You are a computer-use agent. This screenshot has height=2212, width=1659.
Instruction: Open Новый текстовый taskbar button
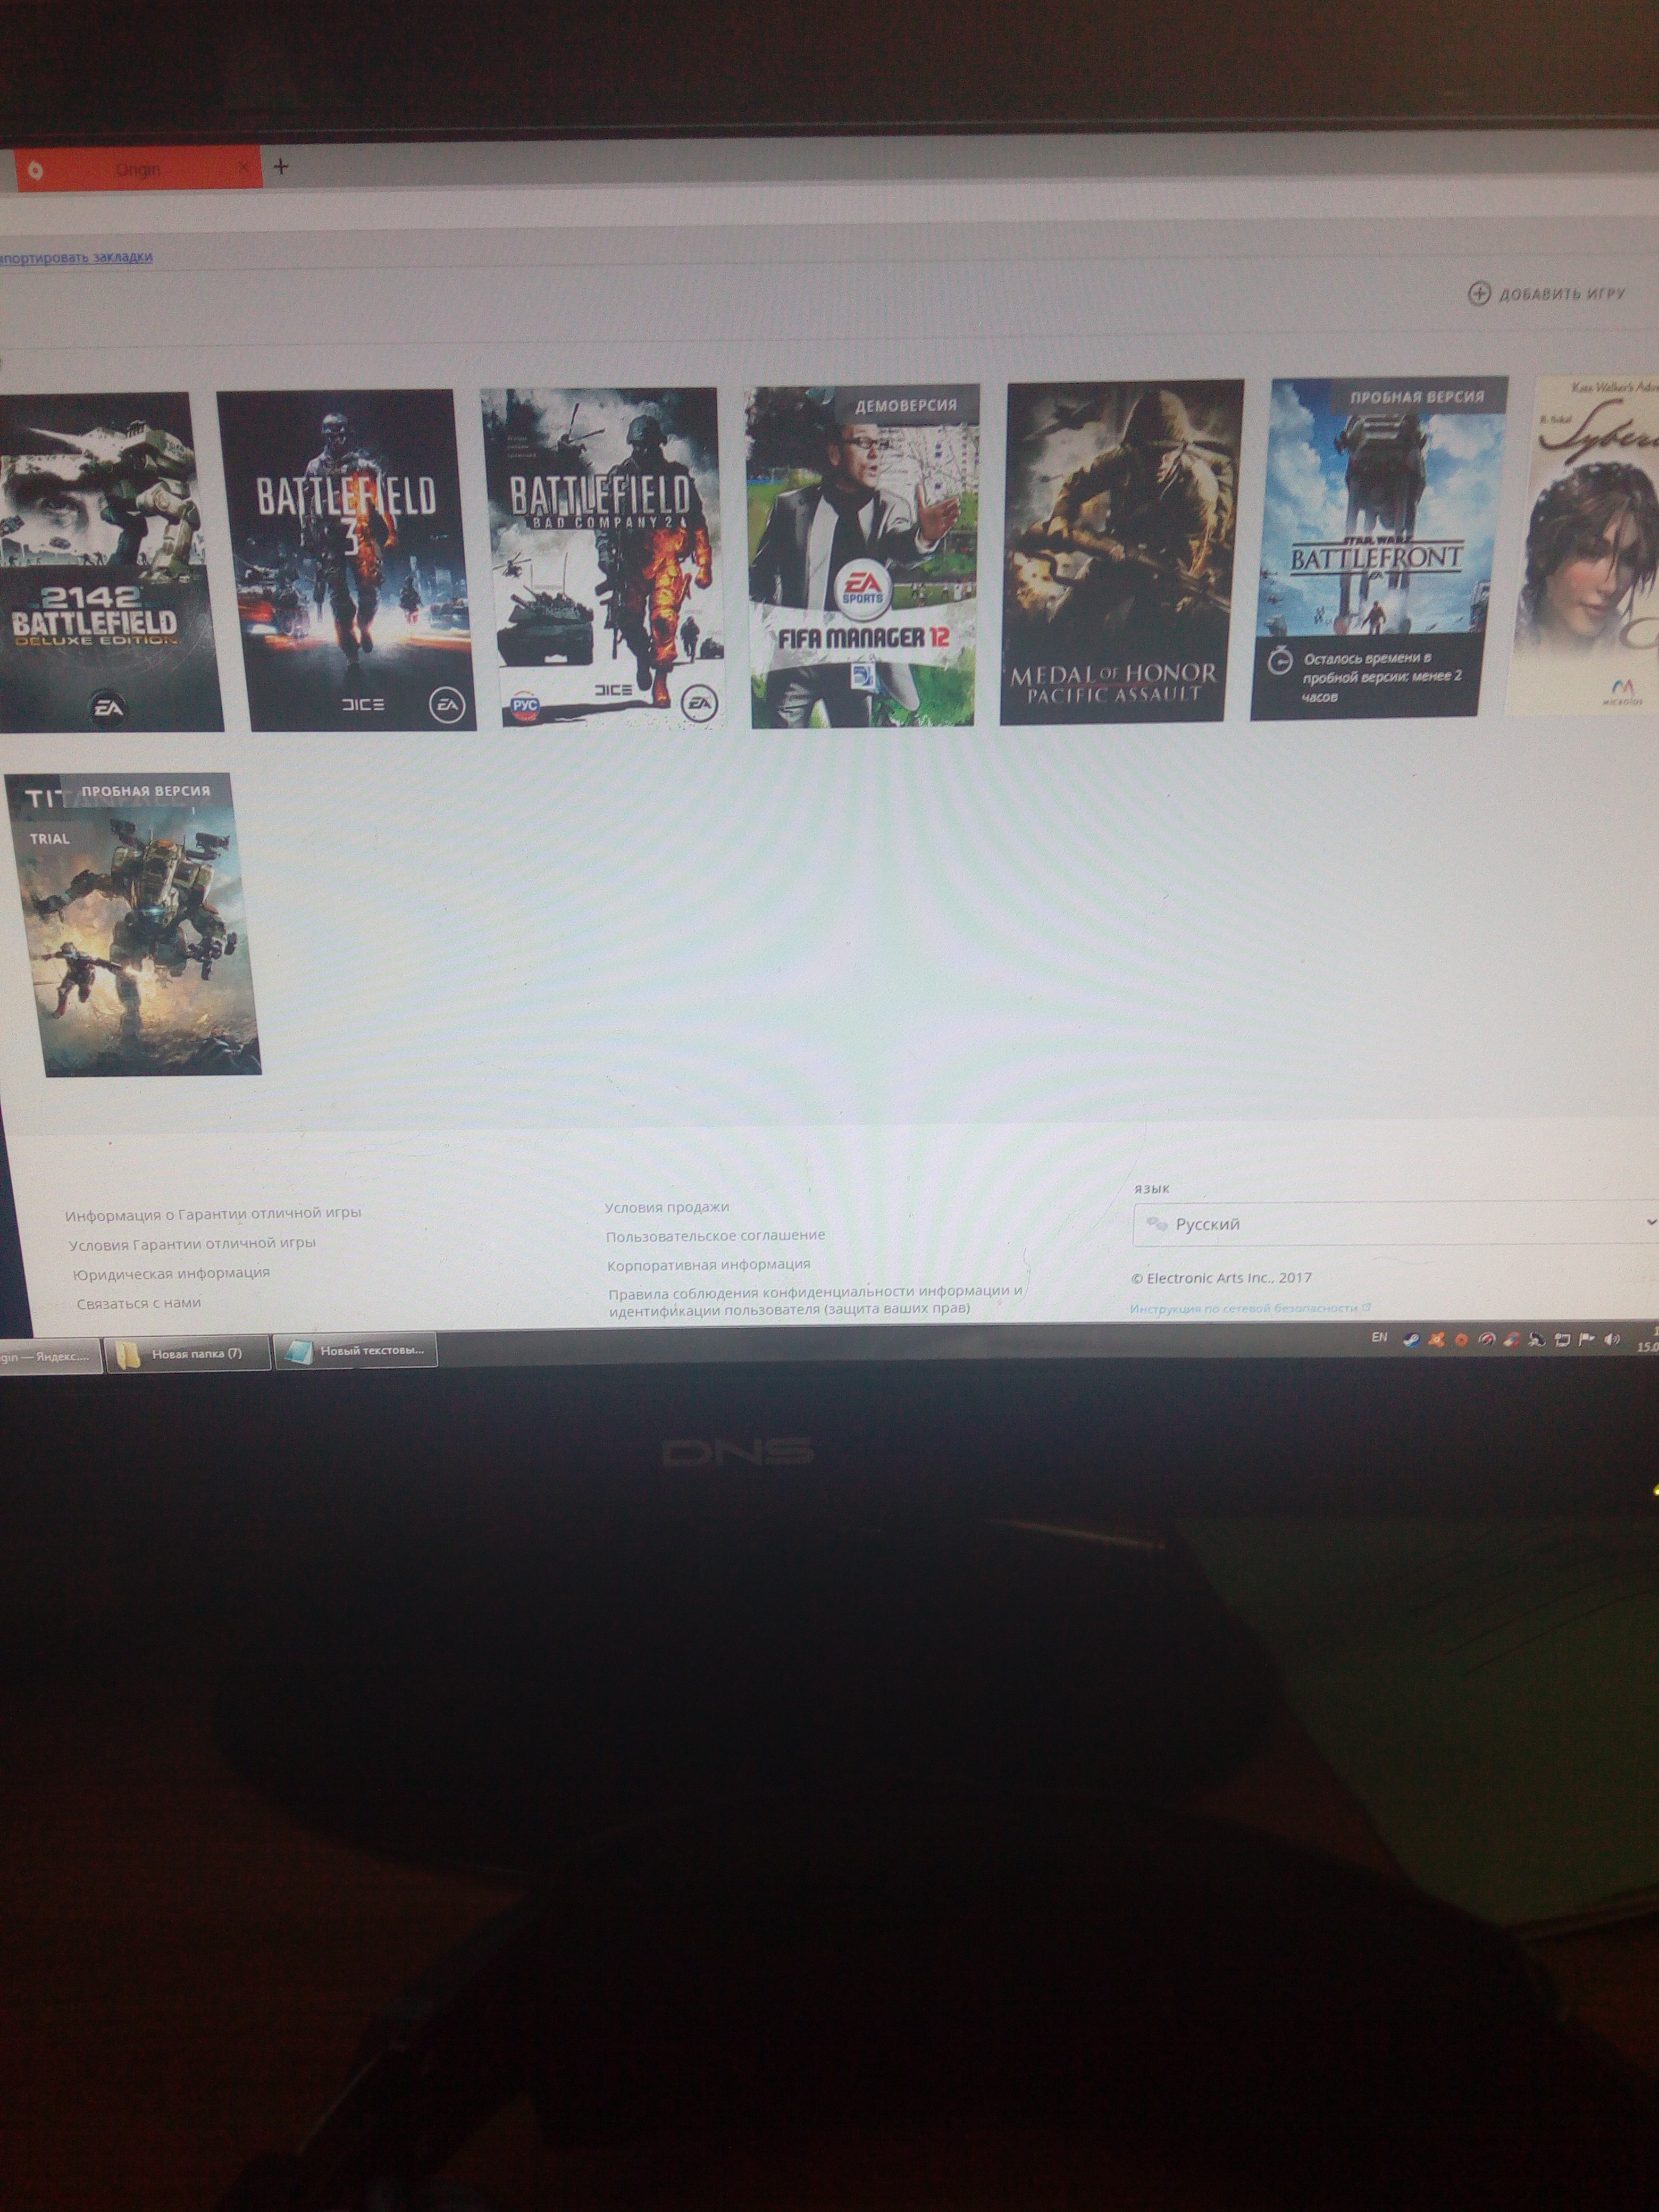tap(356, 1351)
